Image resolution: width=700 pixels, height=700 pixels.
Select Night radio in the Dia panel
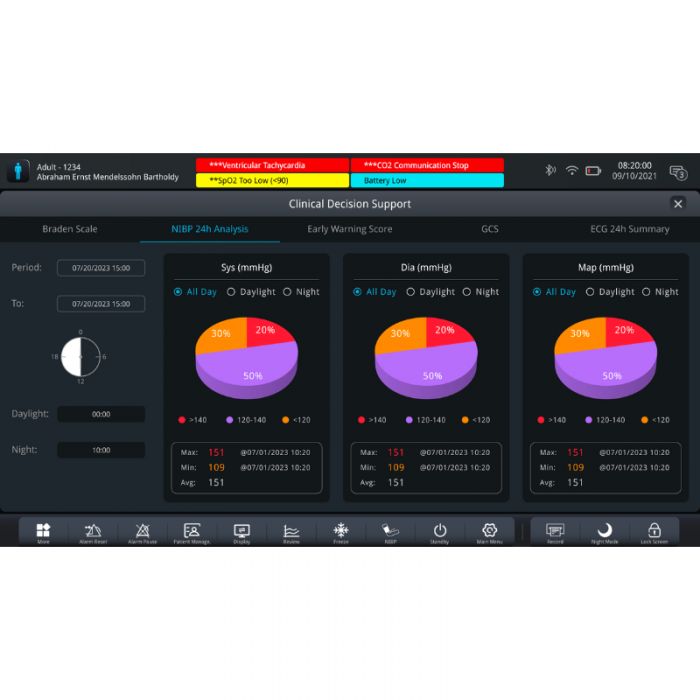(467, 292)
